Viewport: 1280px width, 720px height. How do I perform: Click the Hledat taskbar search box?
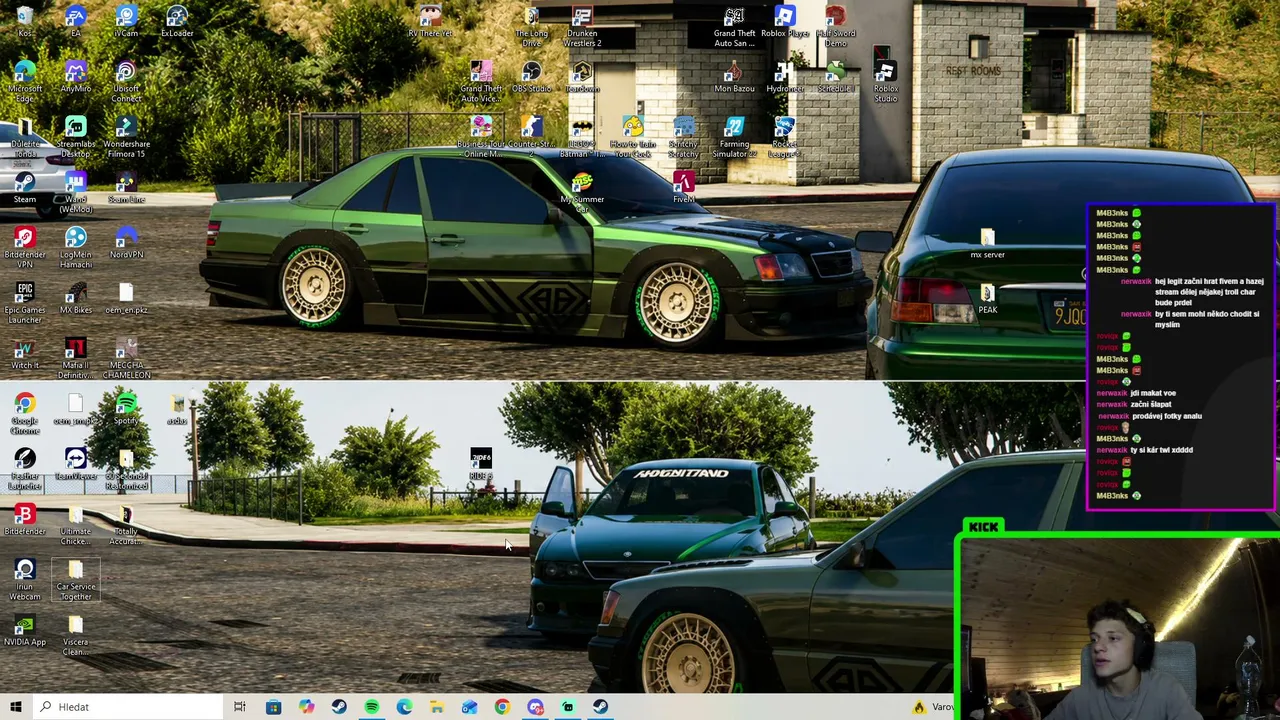pyautogui.click(x=127, y=707)
